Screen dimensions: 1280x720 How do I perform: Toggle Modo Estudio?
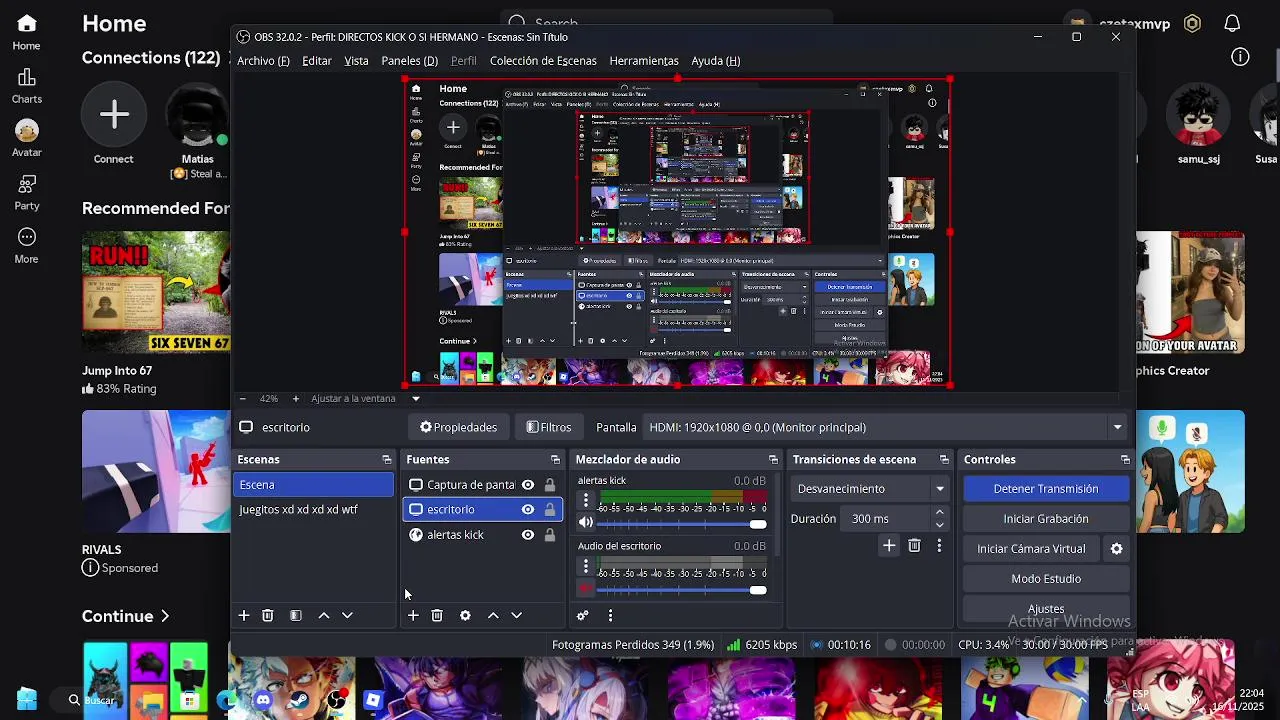(x=1046, y=579)
